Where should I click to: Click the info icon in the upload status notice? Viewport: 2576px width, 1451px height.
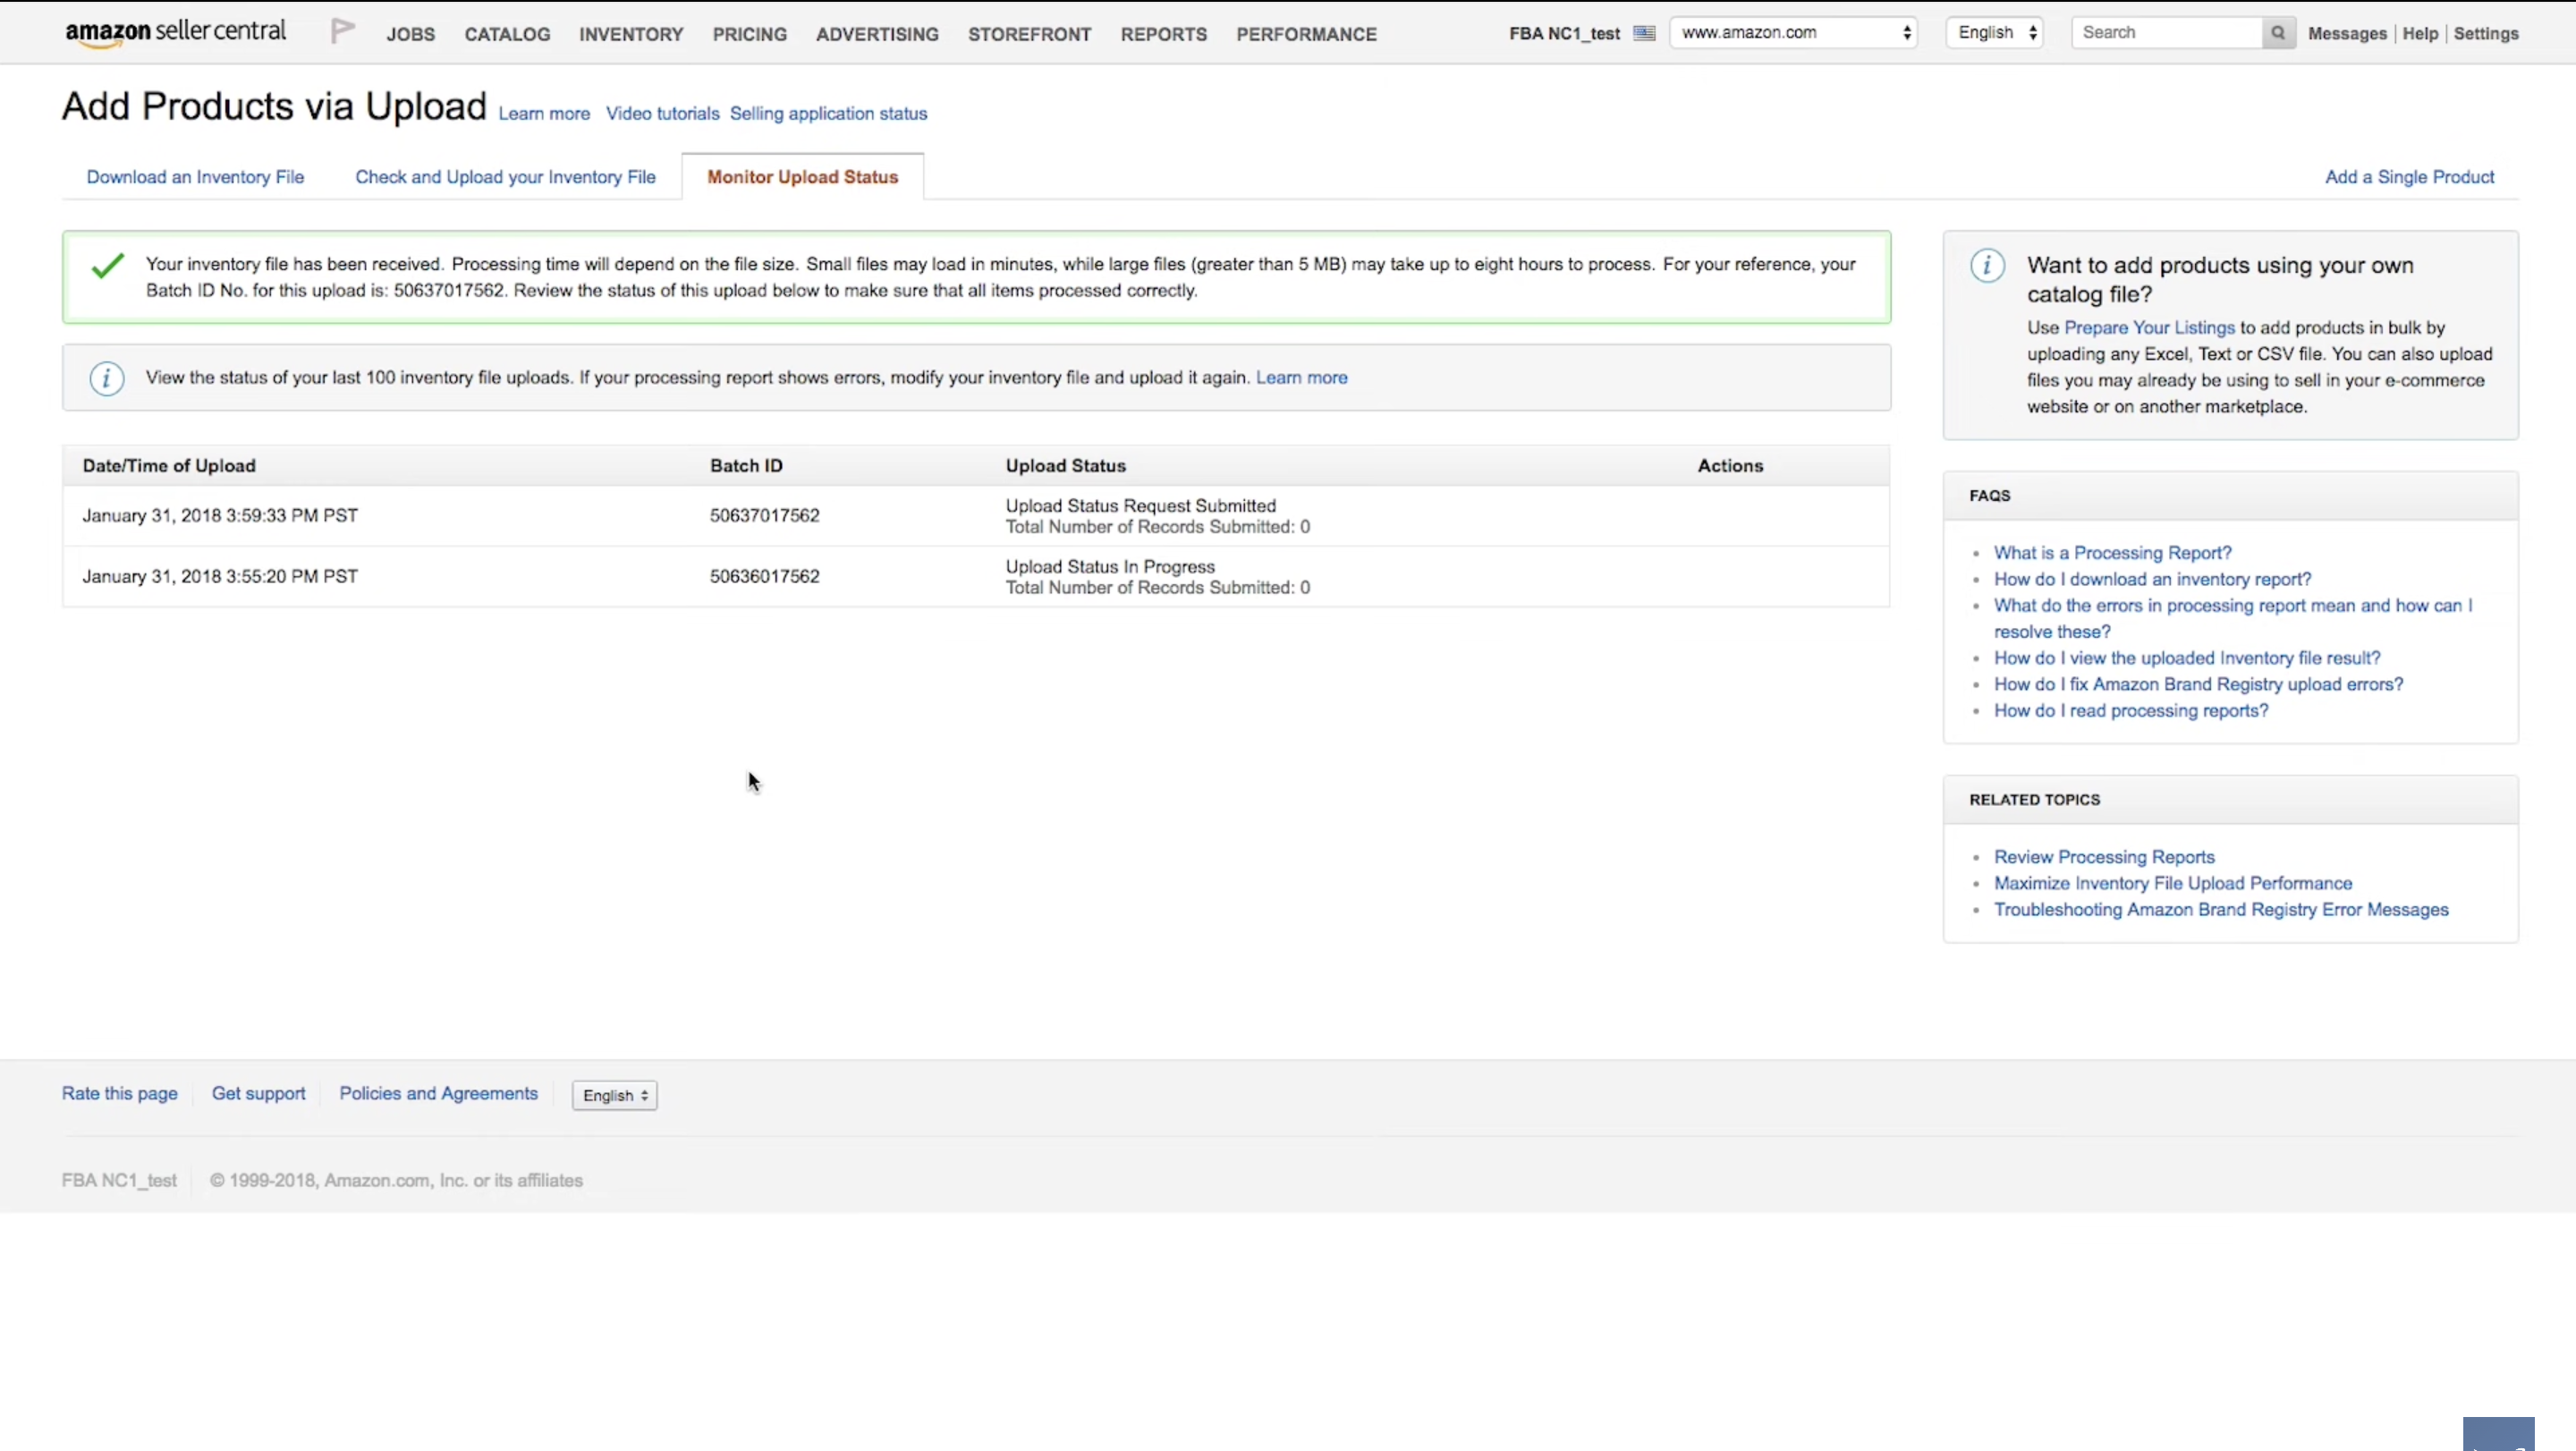(107, 378)
